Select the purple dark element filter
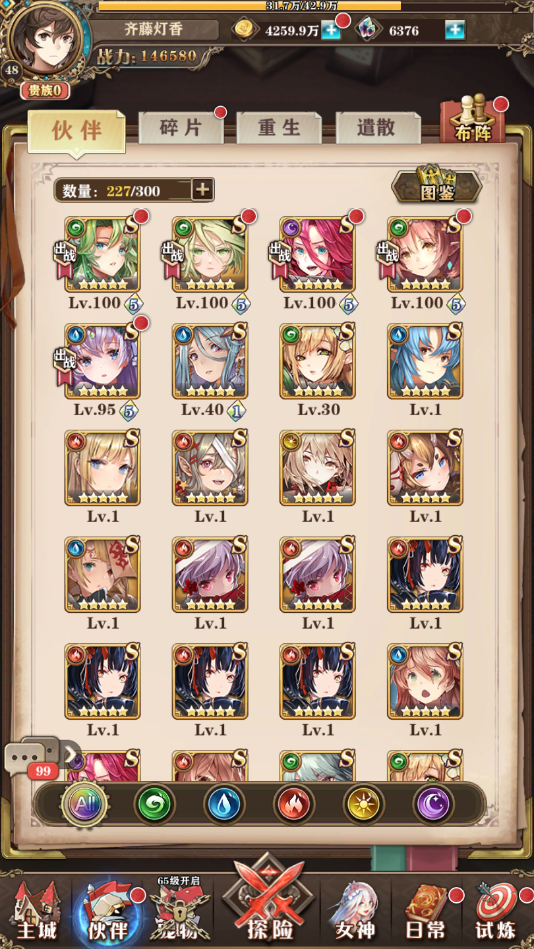 click(x=433, y=804)
